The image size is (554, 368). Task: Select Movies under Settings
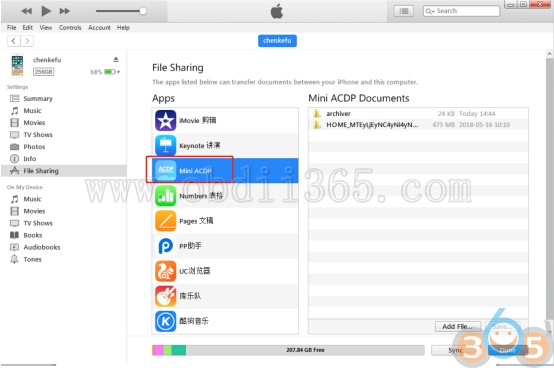tap(34, 123)
